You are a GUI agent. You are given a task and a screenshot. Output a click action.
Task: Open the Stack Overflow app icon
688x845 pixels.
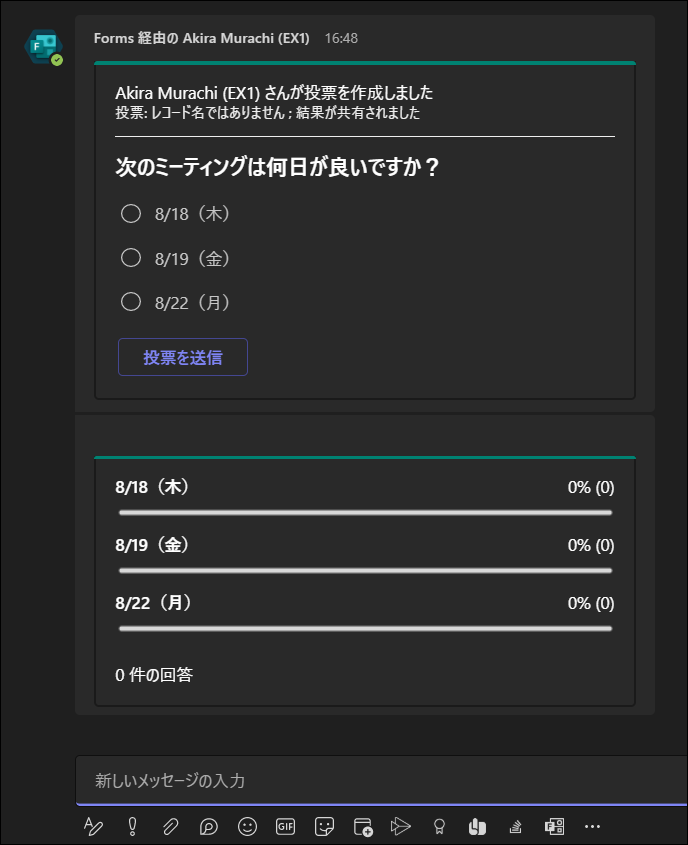pos(516,826)
